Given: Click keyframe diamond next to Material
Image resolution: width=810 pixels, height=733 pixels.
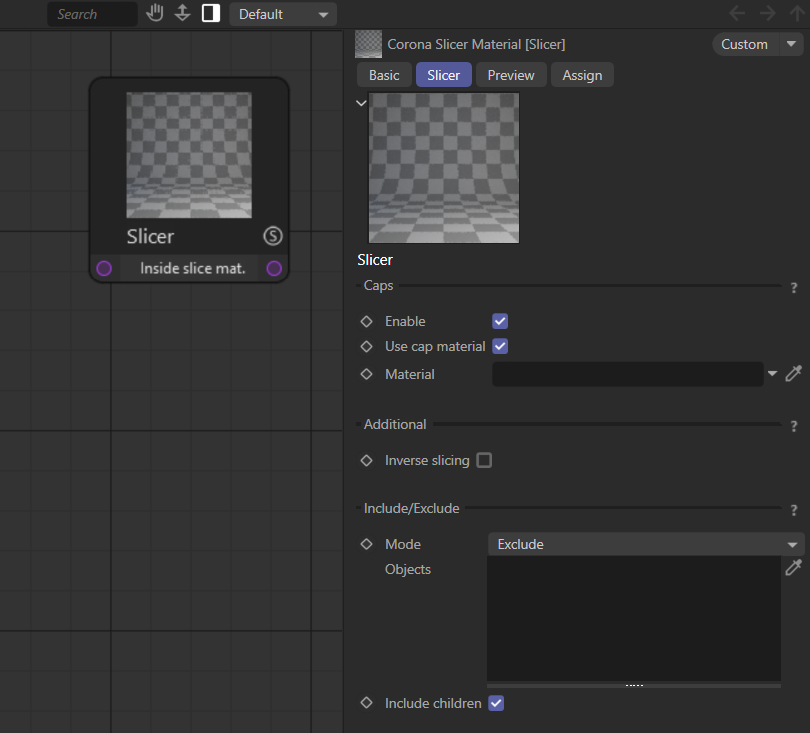Looking at the screenshot, I should point(366,374).
